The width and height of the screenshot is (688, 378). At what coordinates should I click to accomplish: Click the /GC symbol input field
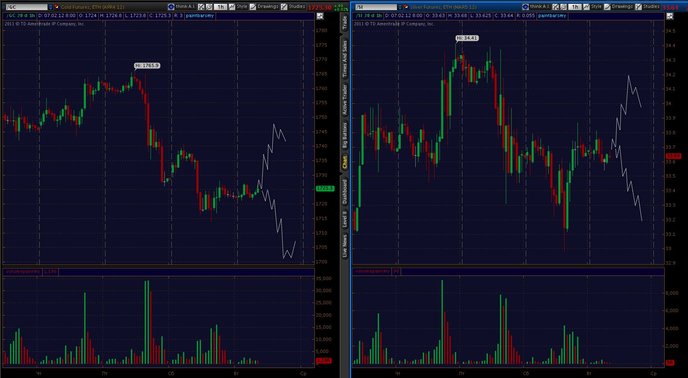pos(25,7)
